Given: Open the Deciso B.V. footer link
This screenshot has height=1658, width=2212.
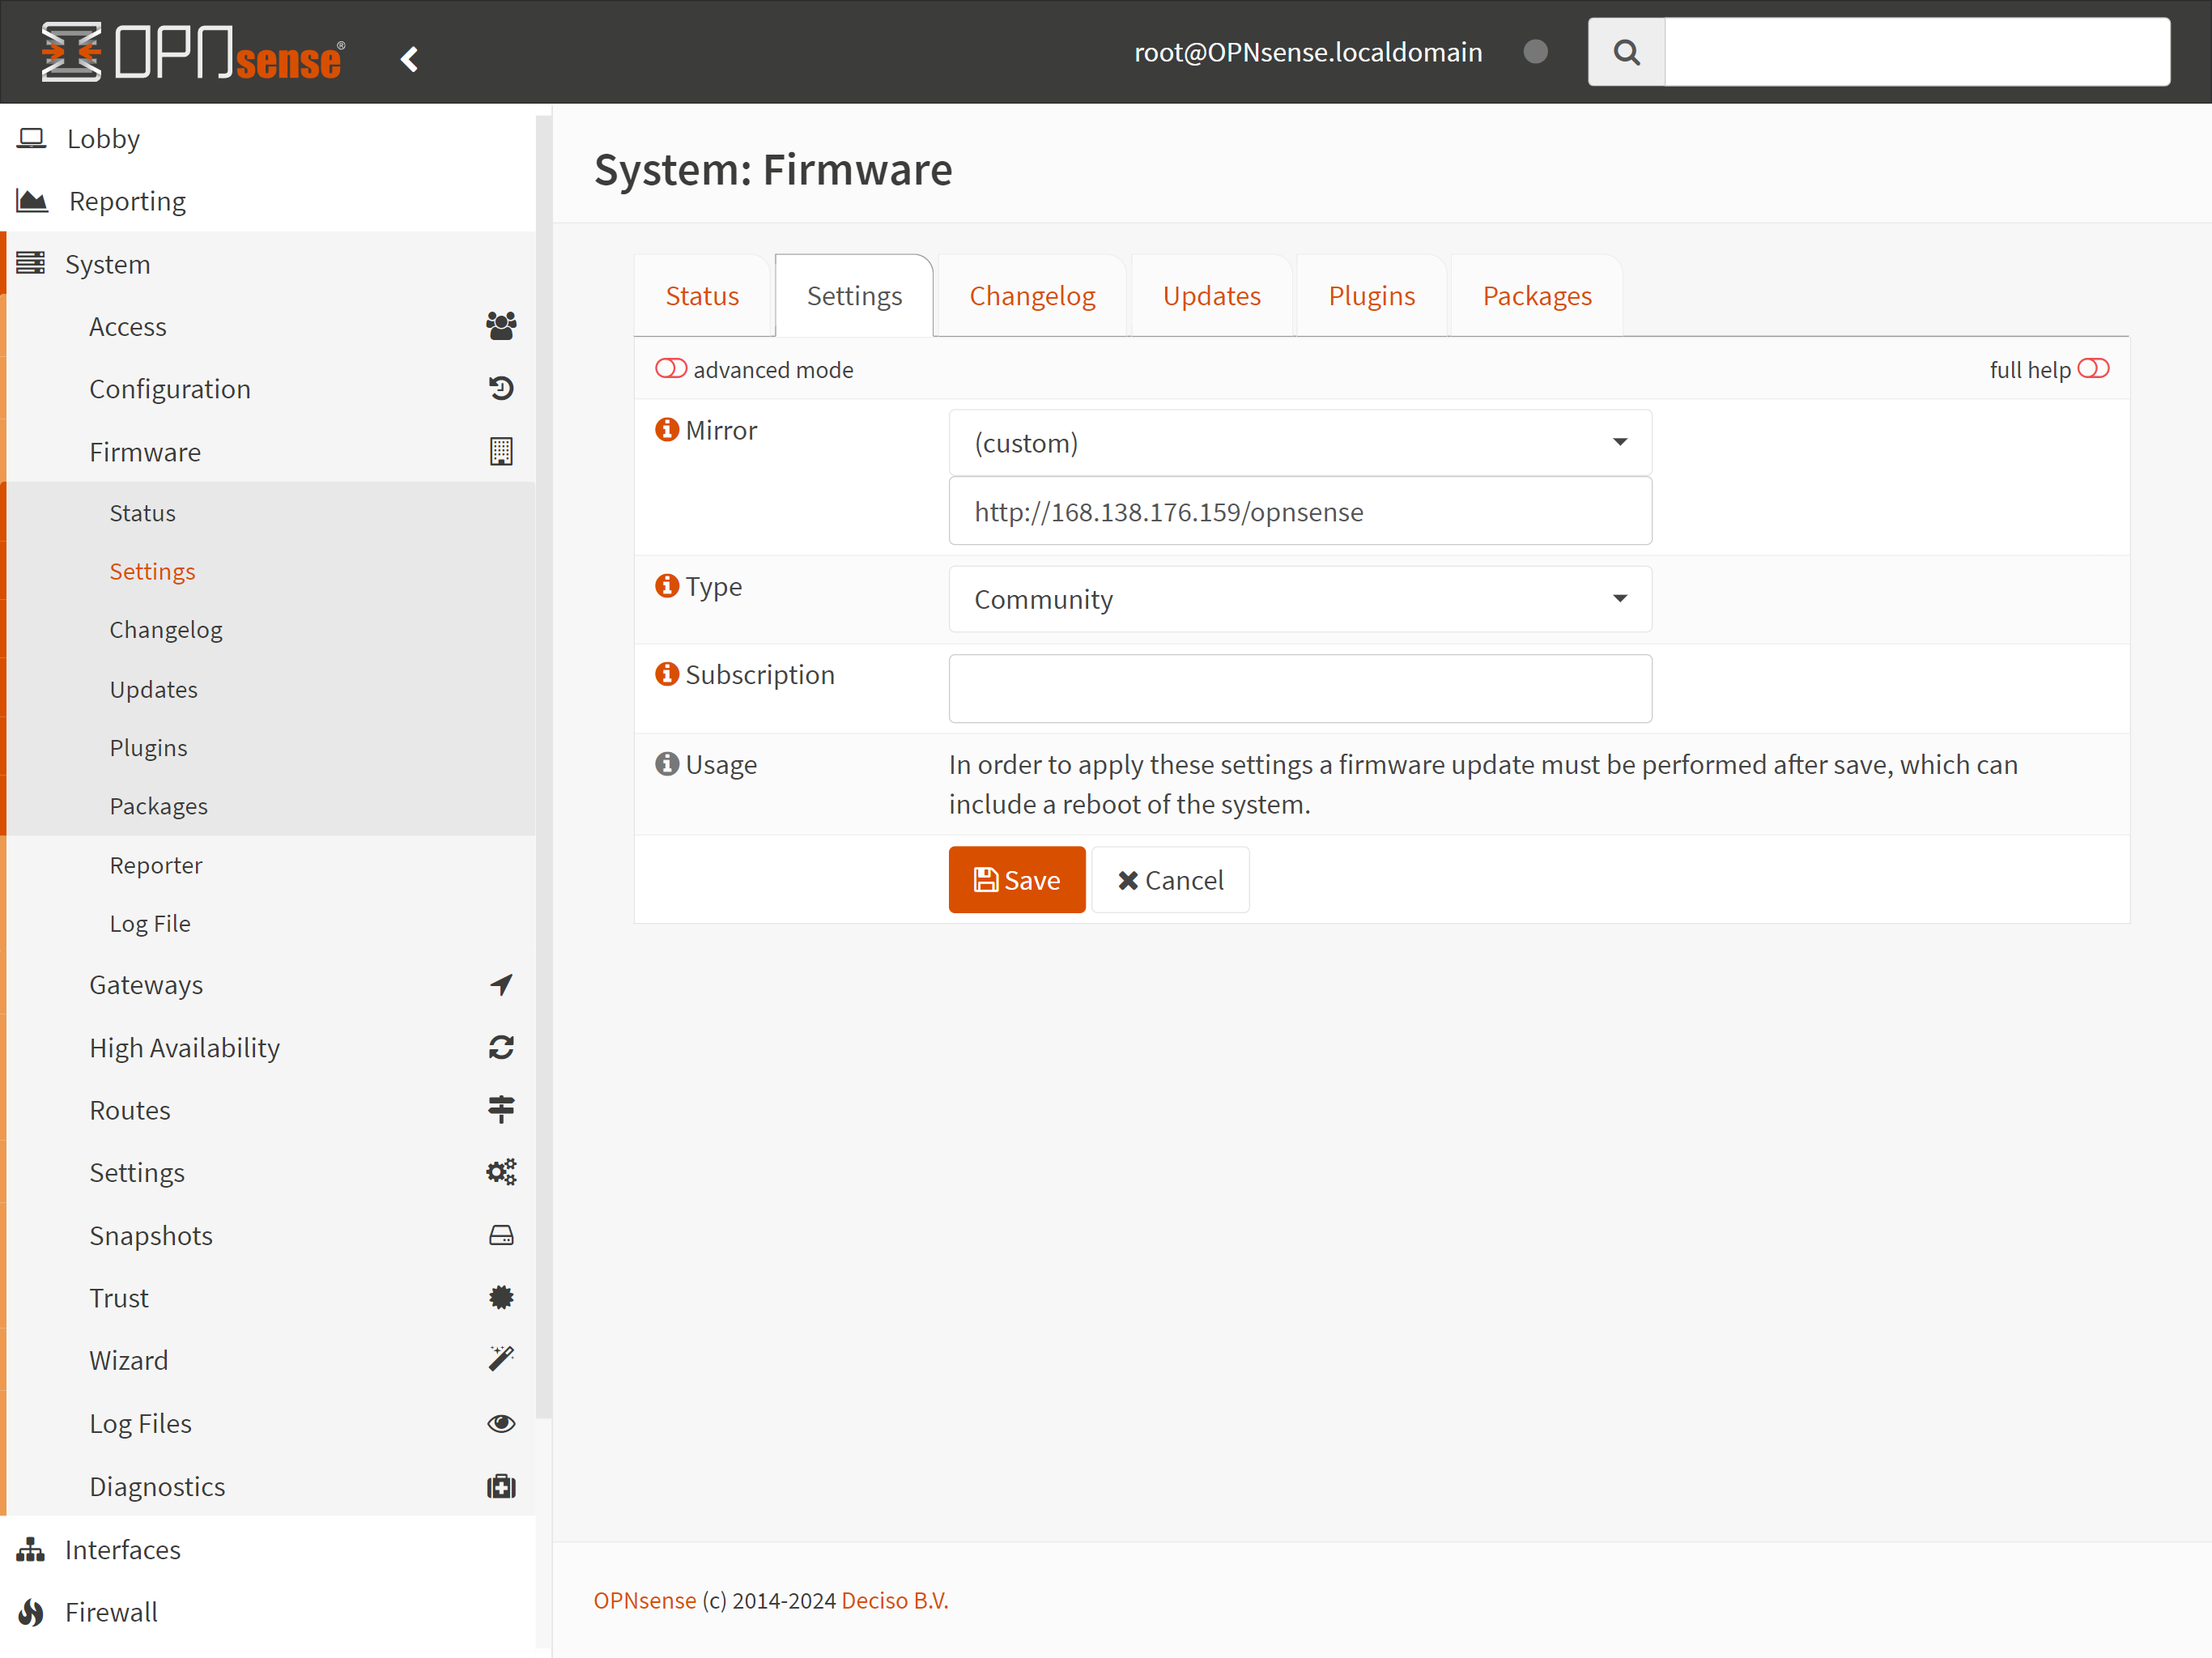Looking at the screenshot, I should click(x=895, y=1600).
